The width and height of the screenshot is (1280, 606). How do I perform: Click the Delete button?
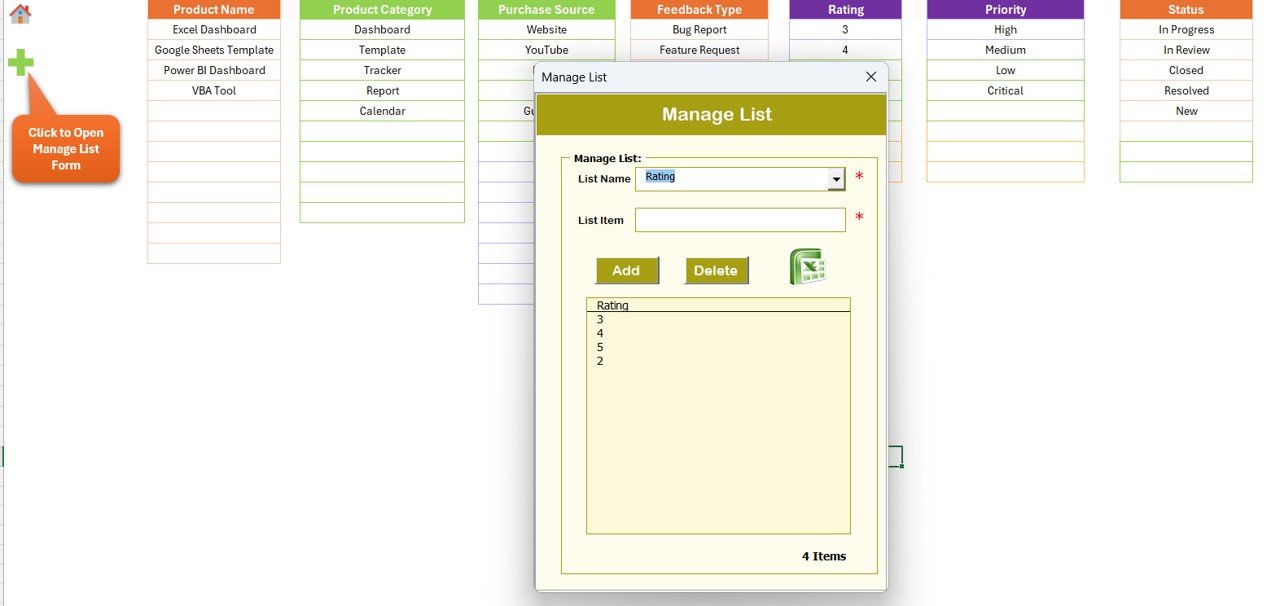coord(716,270)
